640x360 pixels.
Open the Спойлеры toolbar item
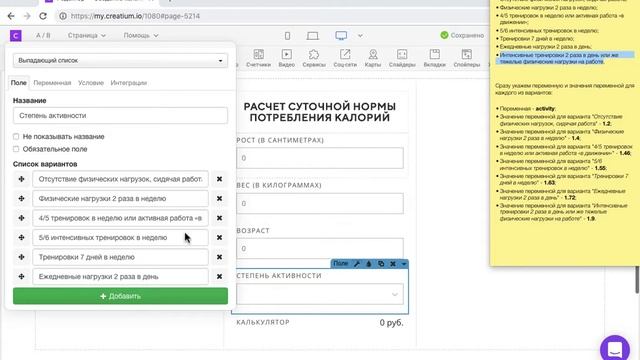467,58
